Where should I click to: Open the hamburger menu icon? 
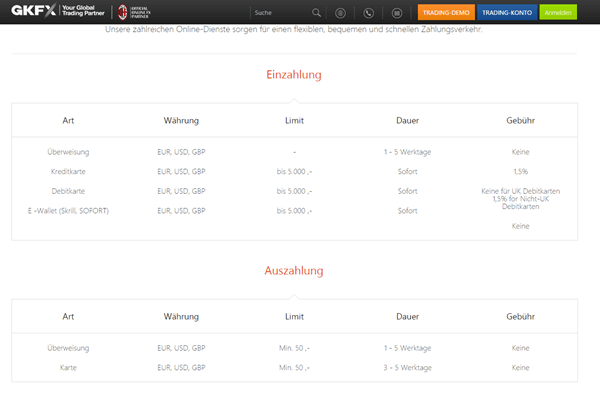(397, 13)
